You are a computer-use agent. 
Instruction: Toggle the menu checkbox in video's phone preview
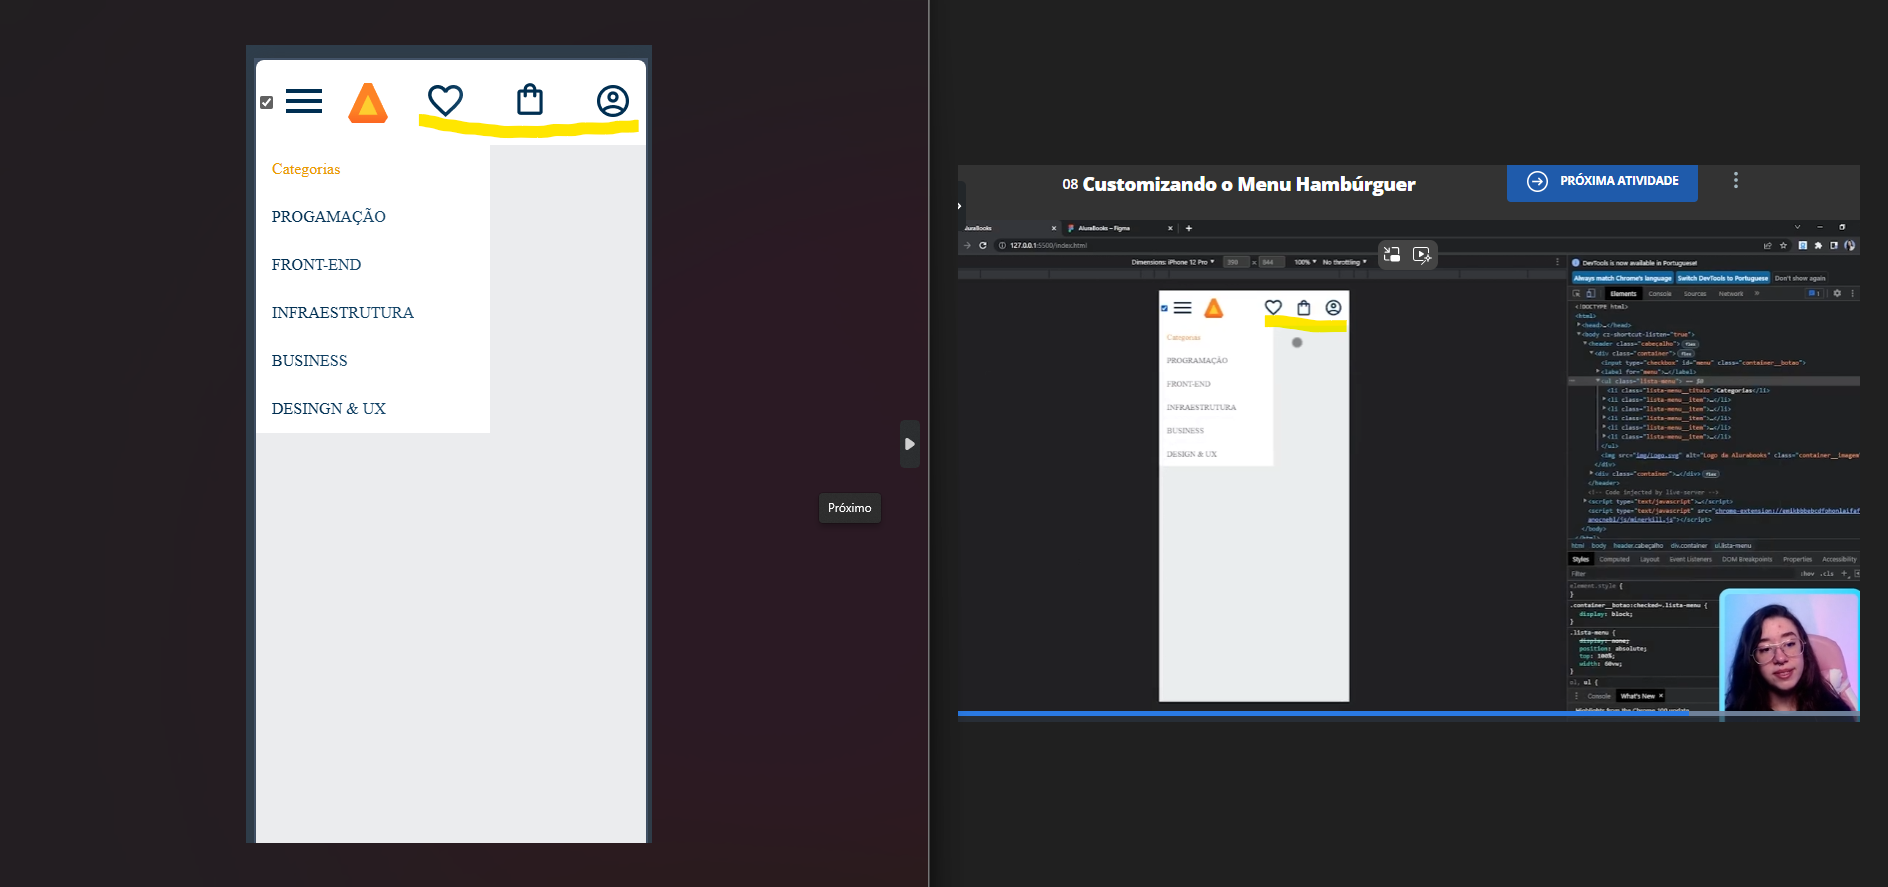(x=1164, y=308)
